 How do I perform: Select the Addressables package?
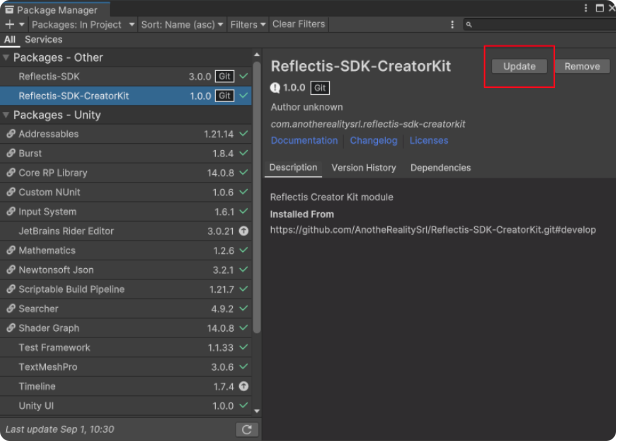[x=126, y=134]
